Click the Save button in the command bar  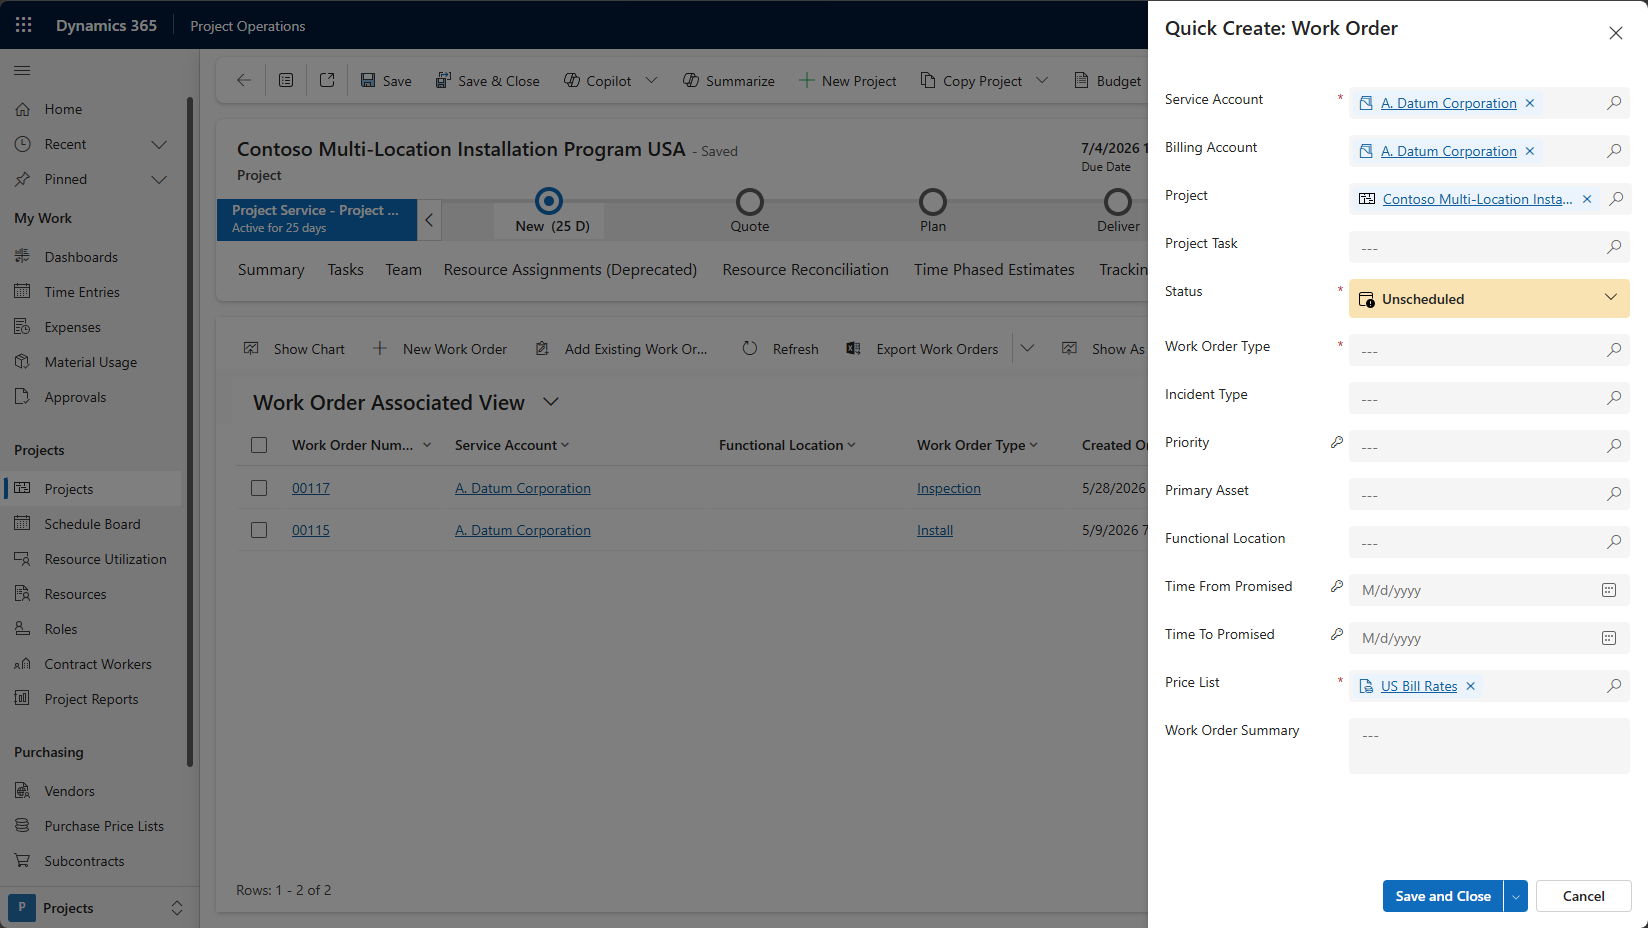pos(386,81)
